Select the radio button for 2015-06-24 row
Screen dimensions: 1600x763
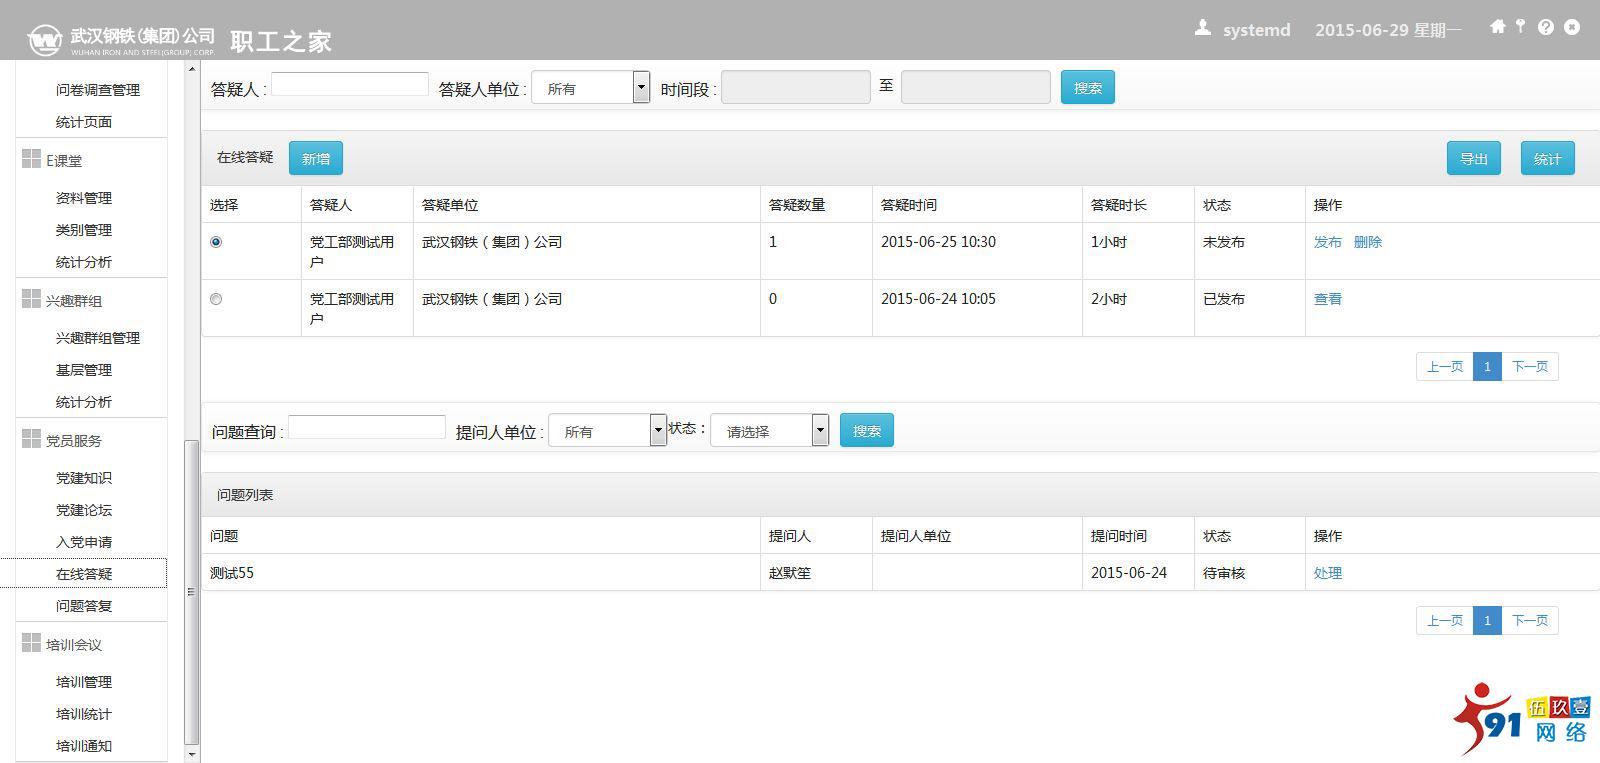[x=216, y=299]
